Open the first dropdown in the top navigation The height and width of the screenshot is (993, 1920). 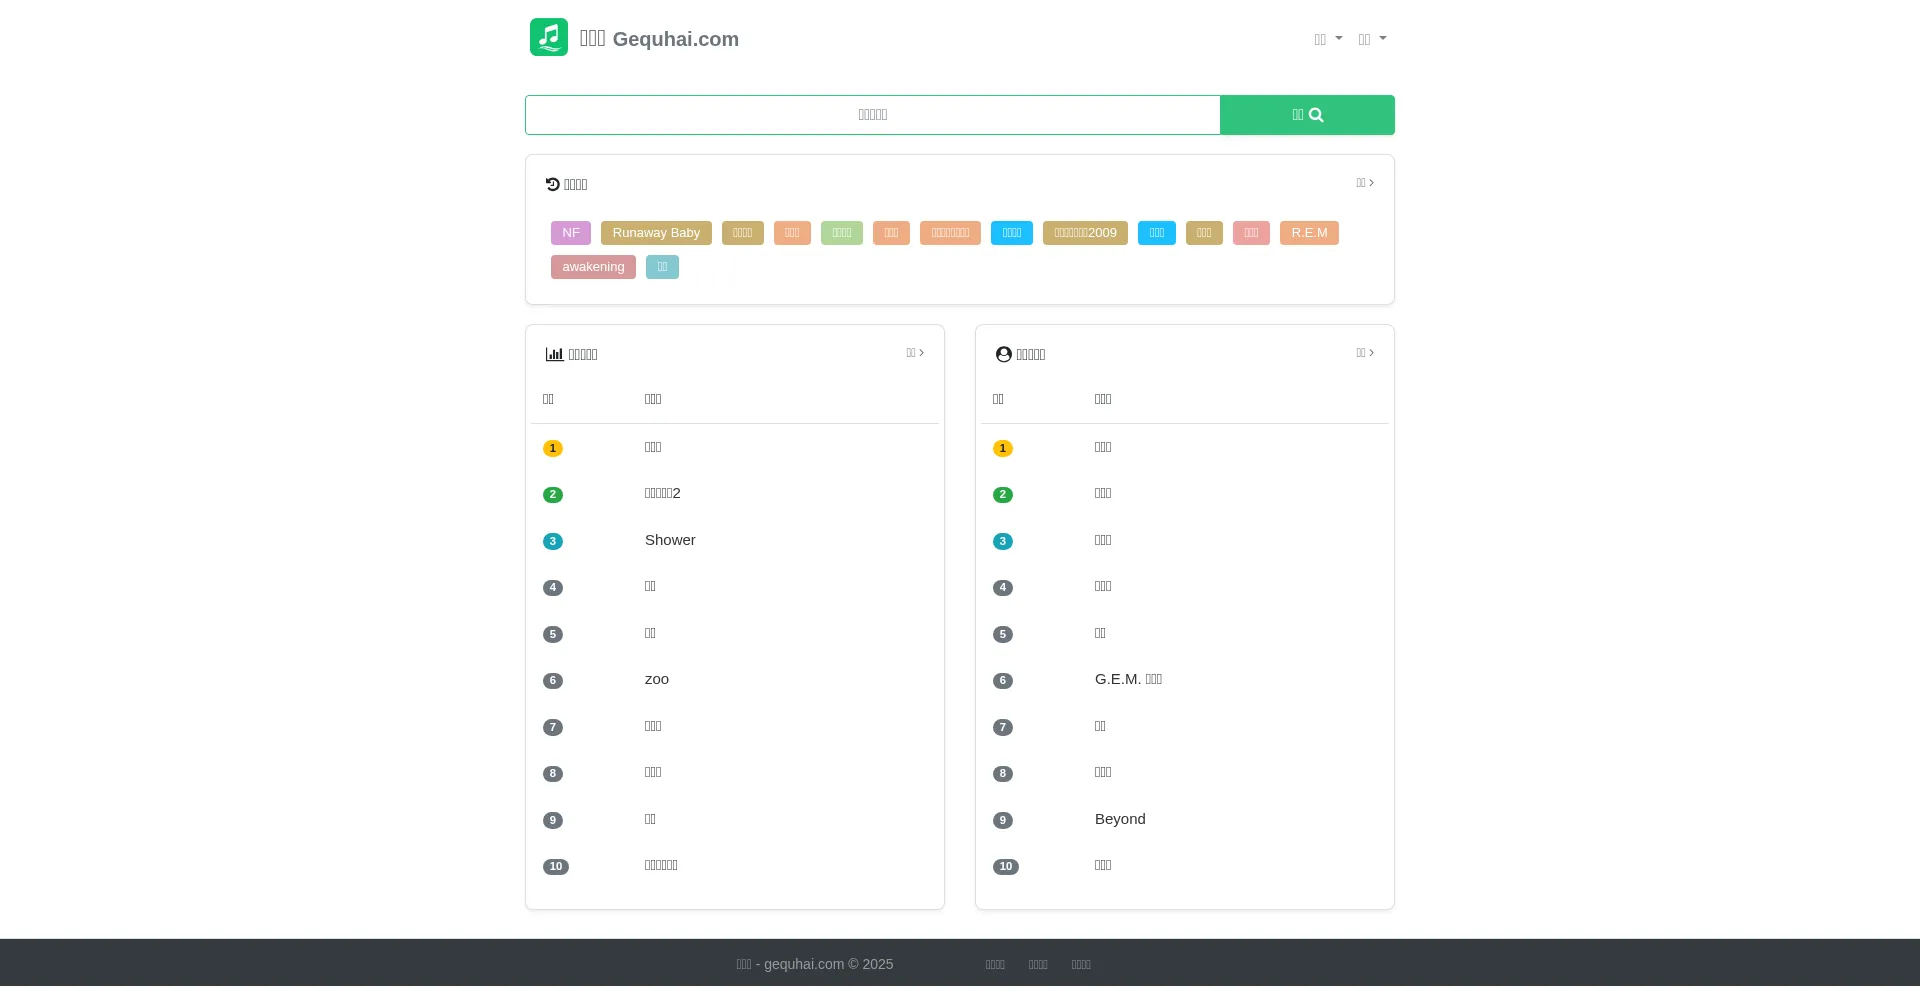click(1327, 39)
